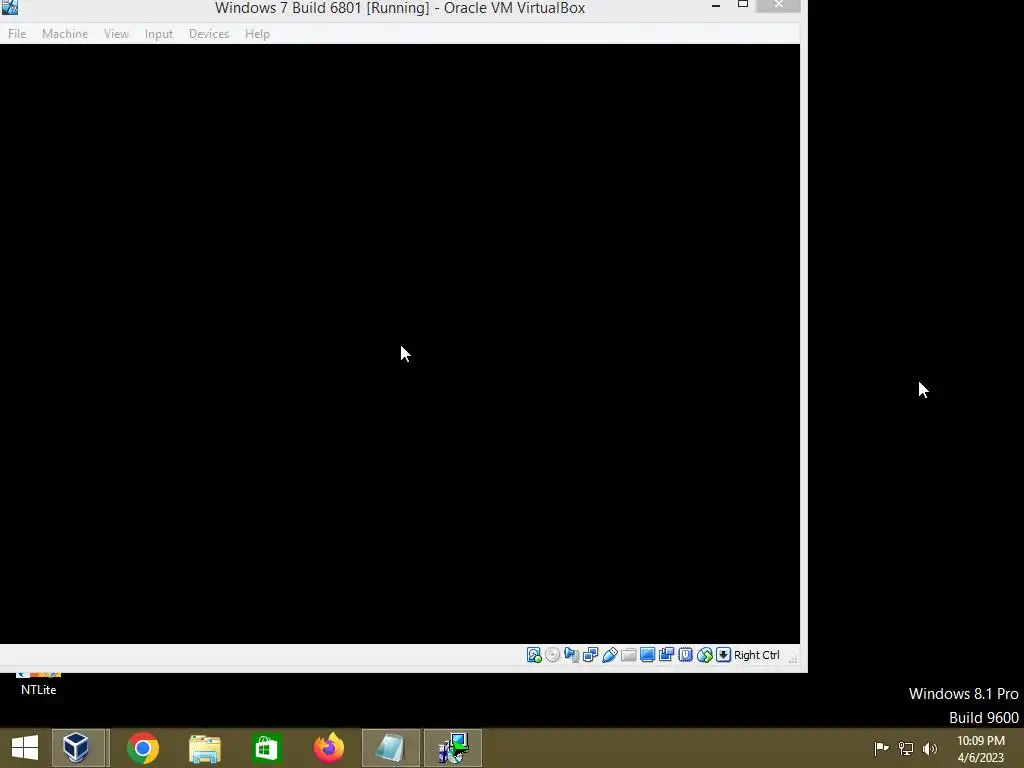Click the VirtualBox title bar app icon
The image size is (1024, 768).
tap(10, 7)
